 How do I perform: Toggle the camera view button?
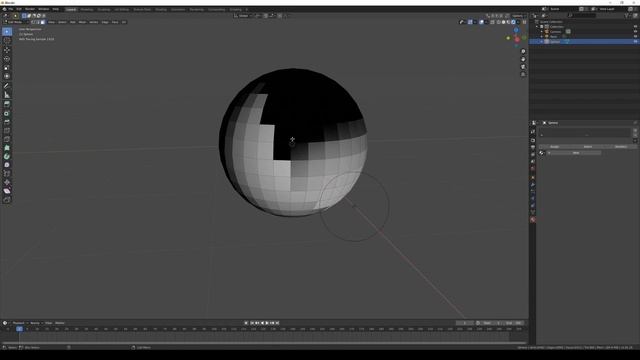[523, 67]
